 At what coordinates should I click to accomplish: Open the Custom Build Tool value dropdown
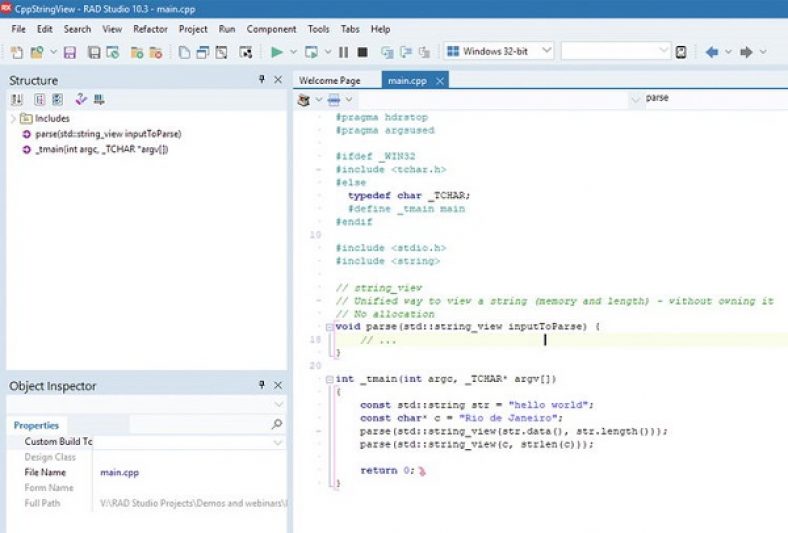click(x=277, y=441)
